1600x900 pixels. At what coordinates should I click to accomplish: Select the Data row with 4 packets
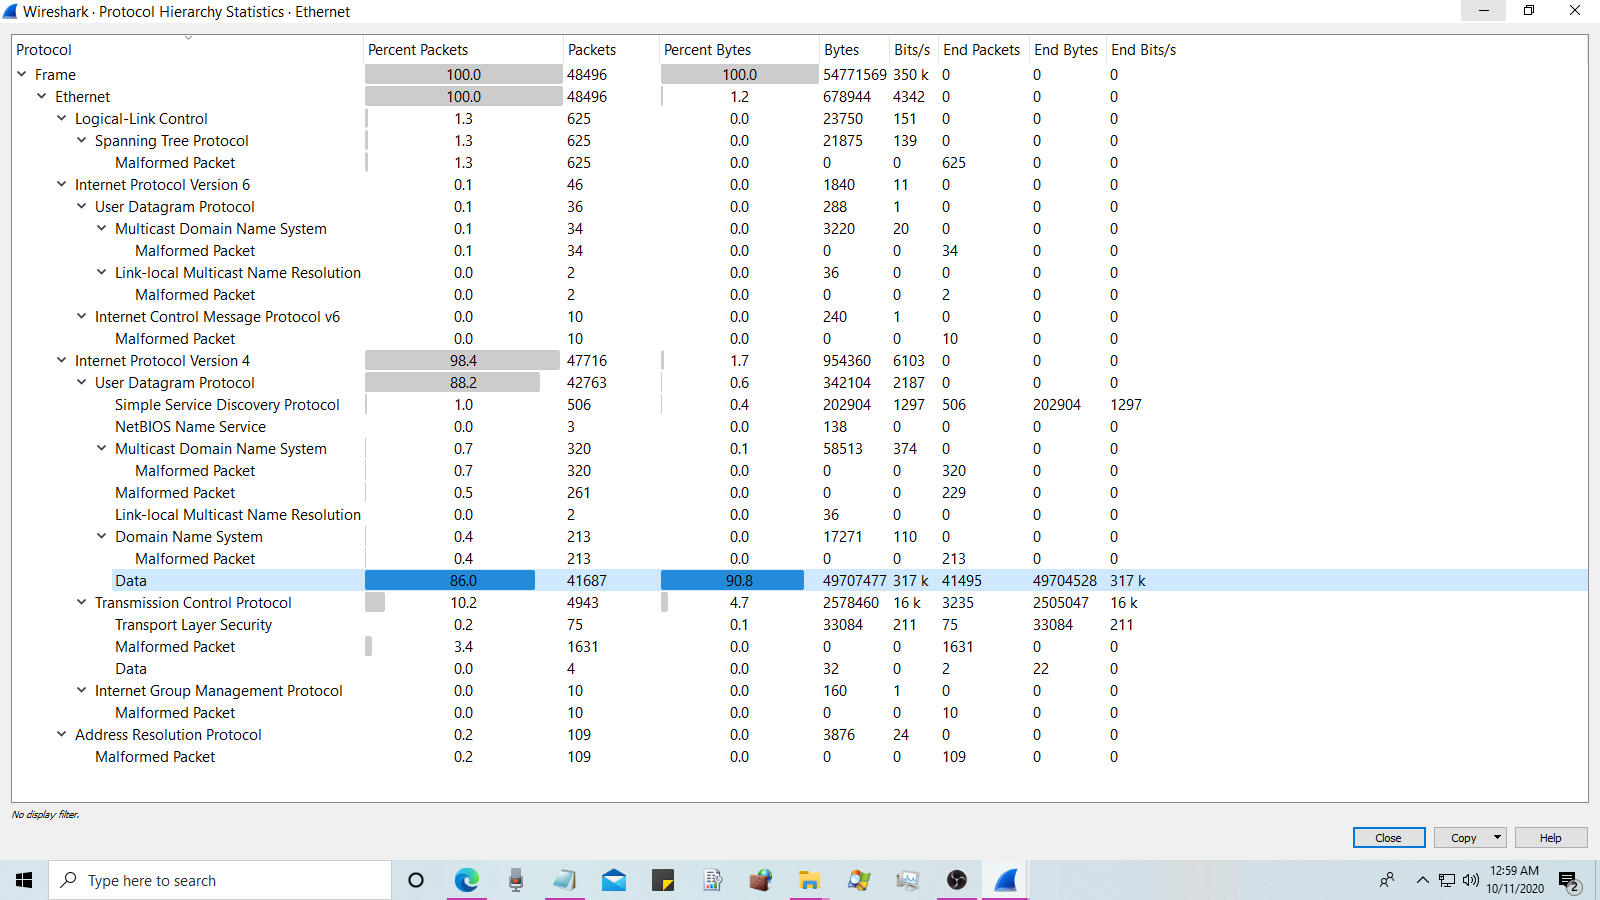point(800,668)
